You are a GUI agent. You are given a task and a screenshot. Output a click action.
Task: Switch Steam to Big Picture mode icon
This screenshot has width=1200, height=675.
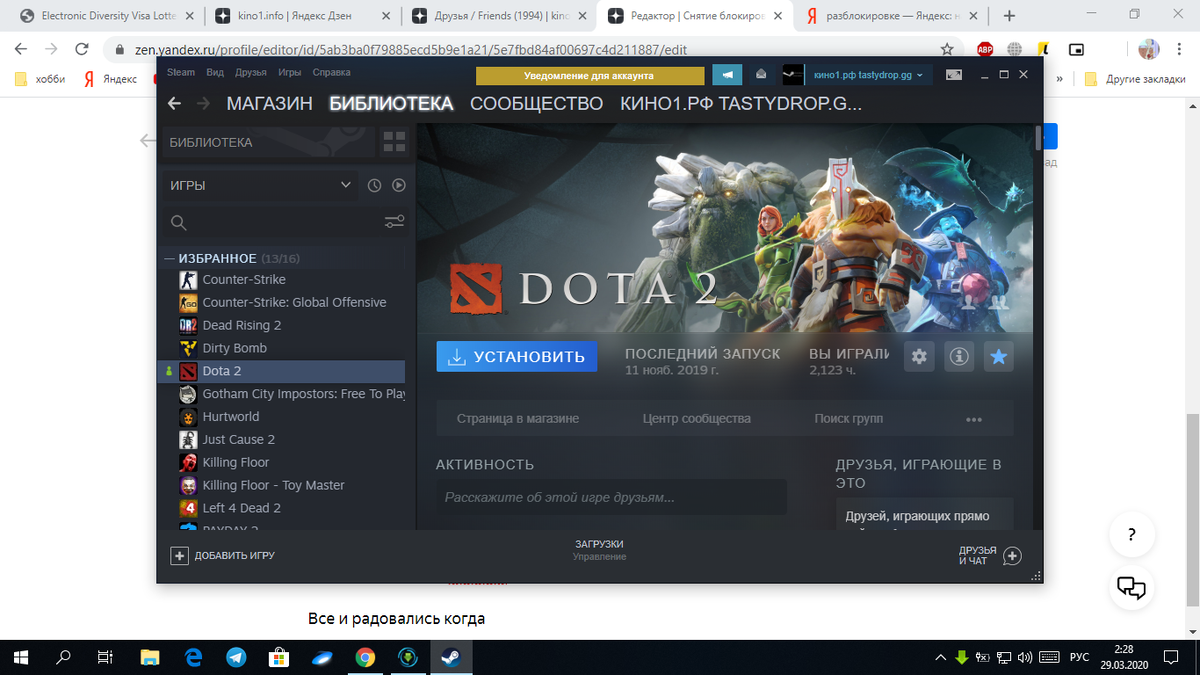(x=955, y=75)
